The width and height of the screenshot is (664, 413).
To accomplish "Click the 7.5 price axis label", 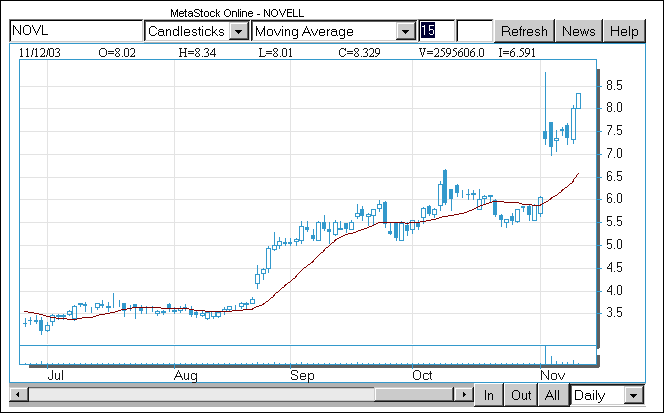I will 614,130.
